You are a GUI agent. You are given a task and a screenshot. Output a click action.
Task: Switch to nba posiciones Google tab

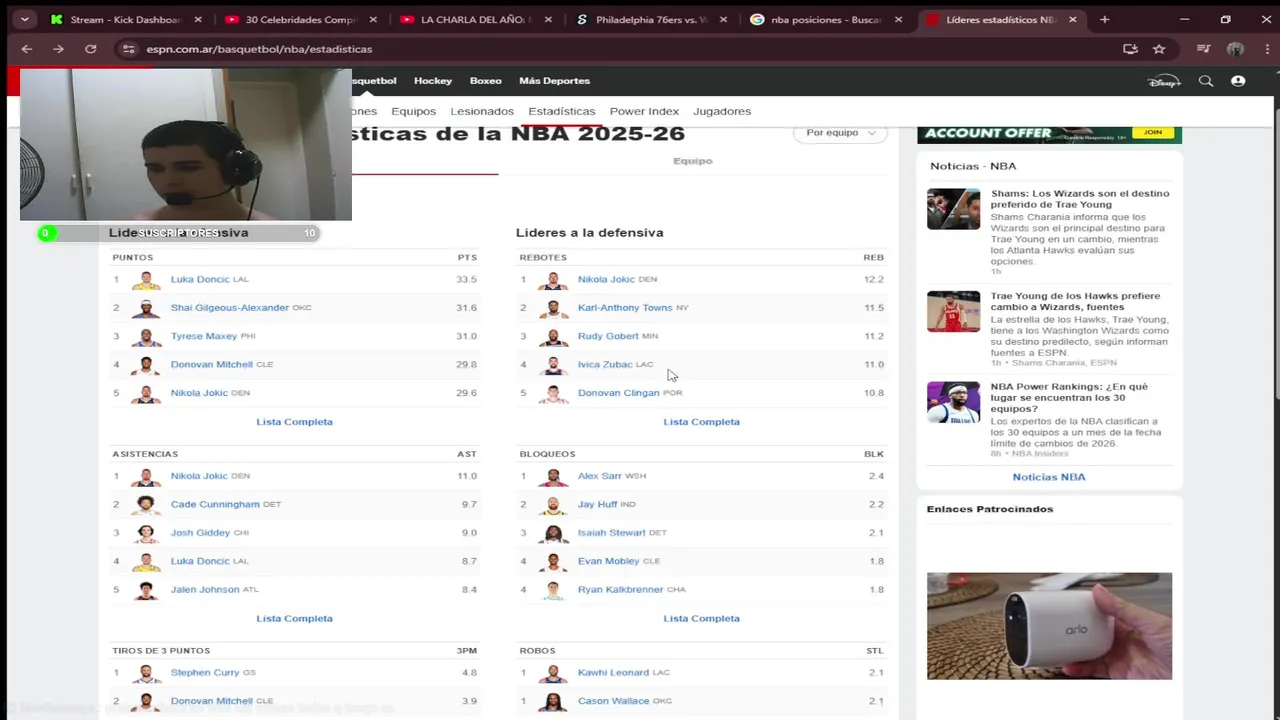[826, 19]
